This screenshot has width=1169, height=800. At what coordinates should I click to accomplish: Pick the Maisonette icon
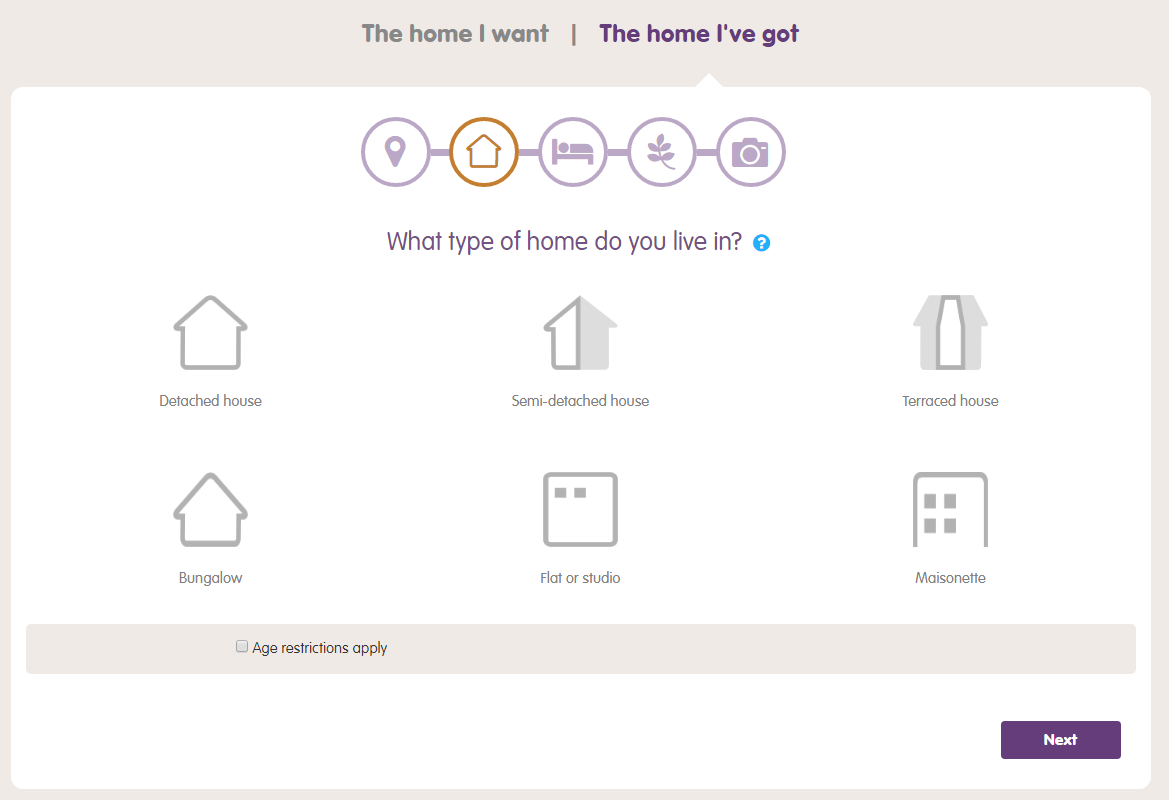(950, 510)
